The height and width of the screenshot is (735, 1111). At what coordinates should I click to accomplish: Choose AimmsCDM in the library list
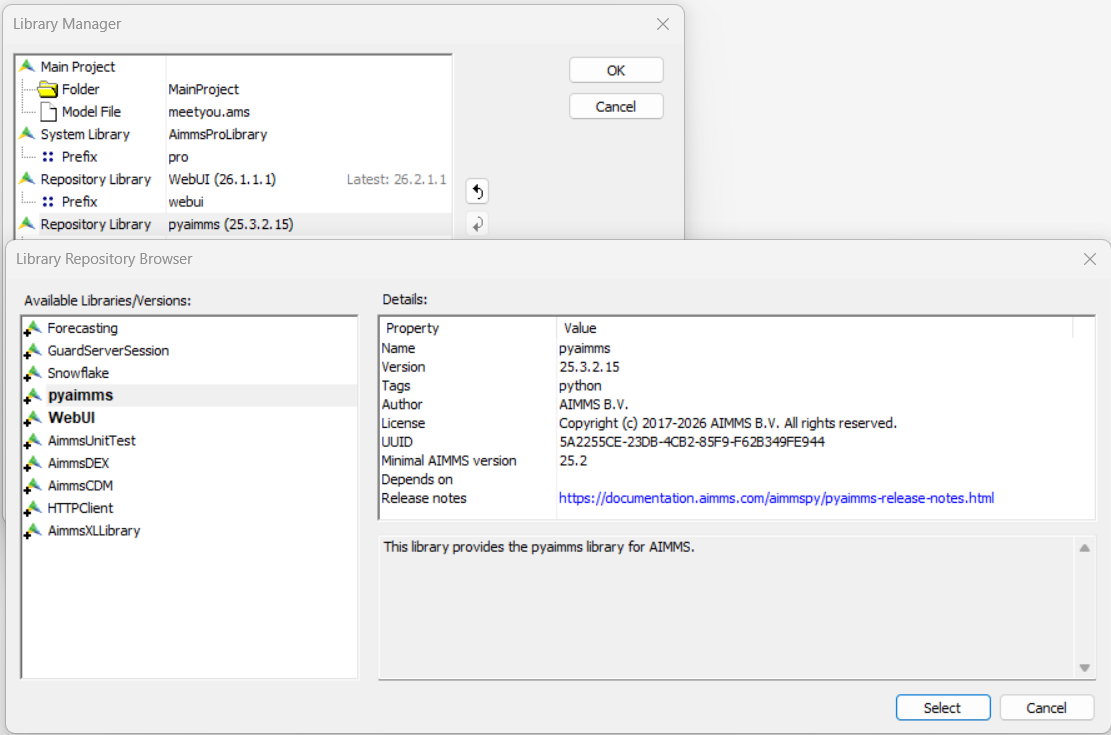[79, 486]
